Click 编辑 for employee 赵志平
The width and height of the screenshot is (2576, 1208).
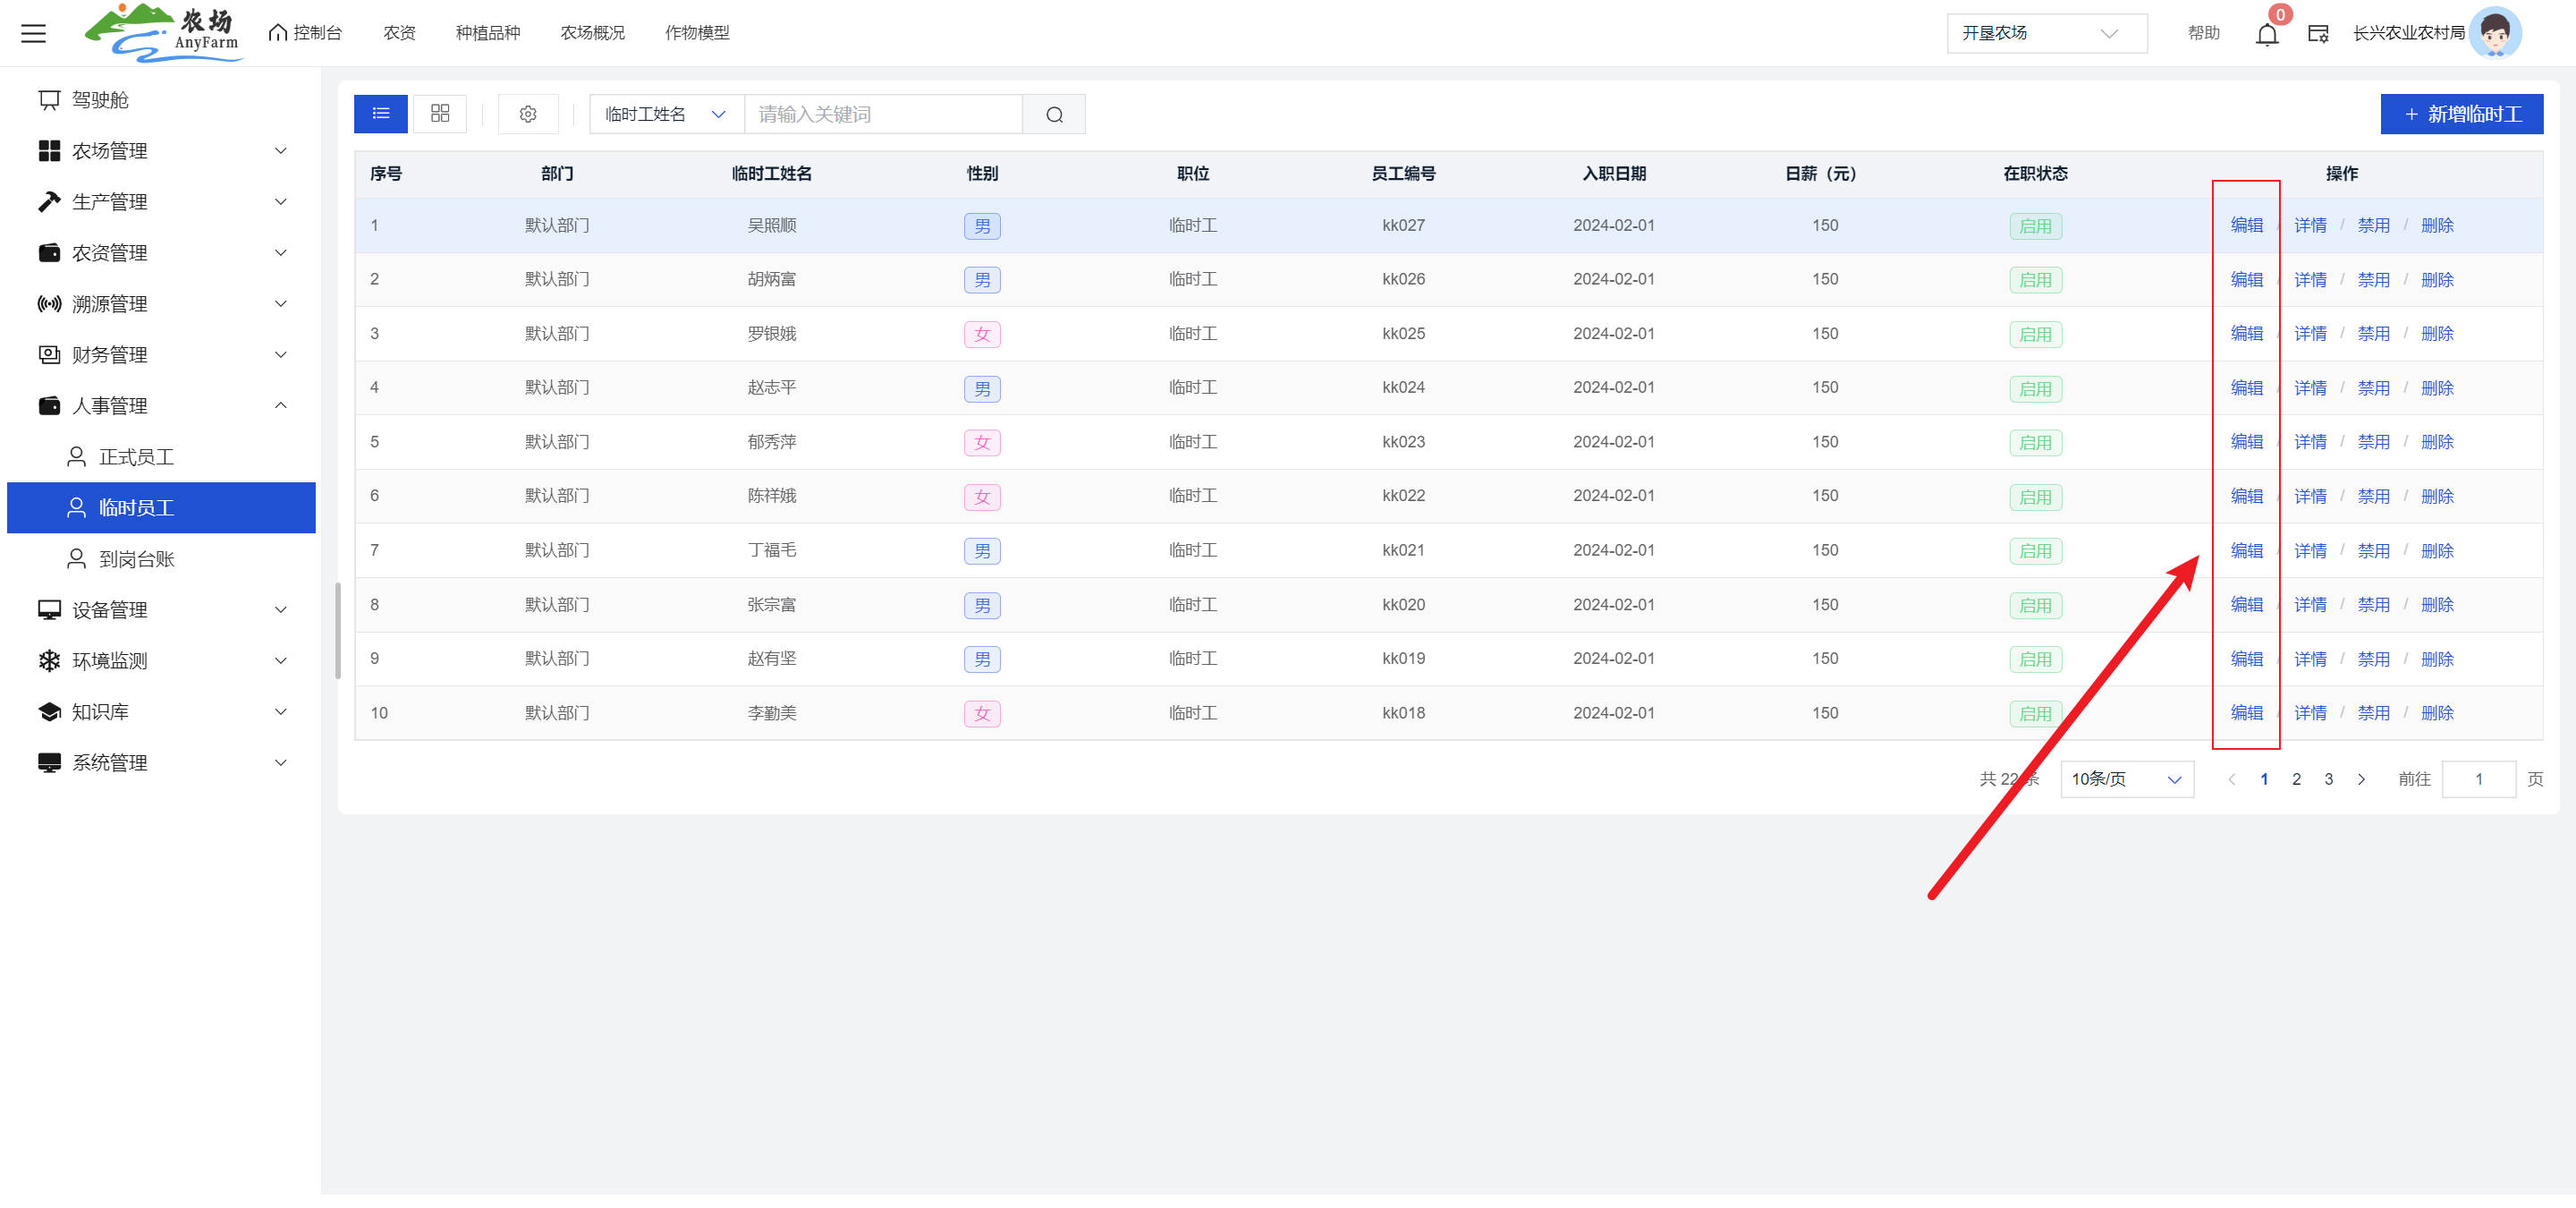[x=2246, y=388]
